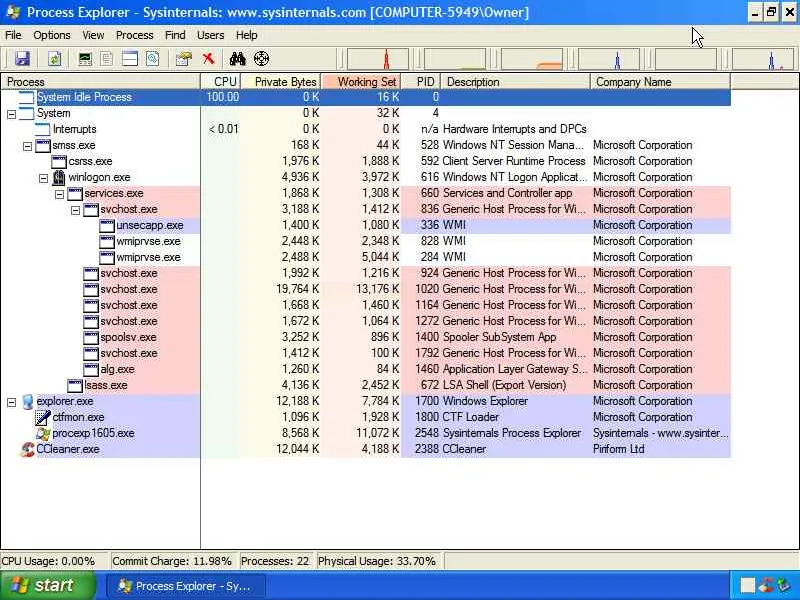Click the alg.exe process icon
The width and height of the screenshot is (800, 600).
(x=91, y=369)
